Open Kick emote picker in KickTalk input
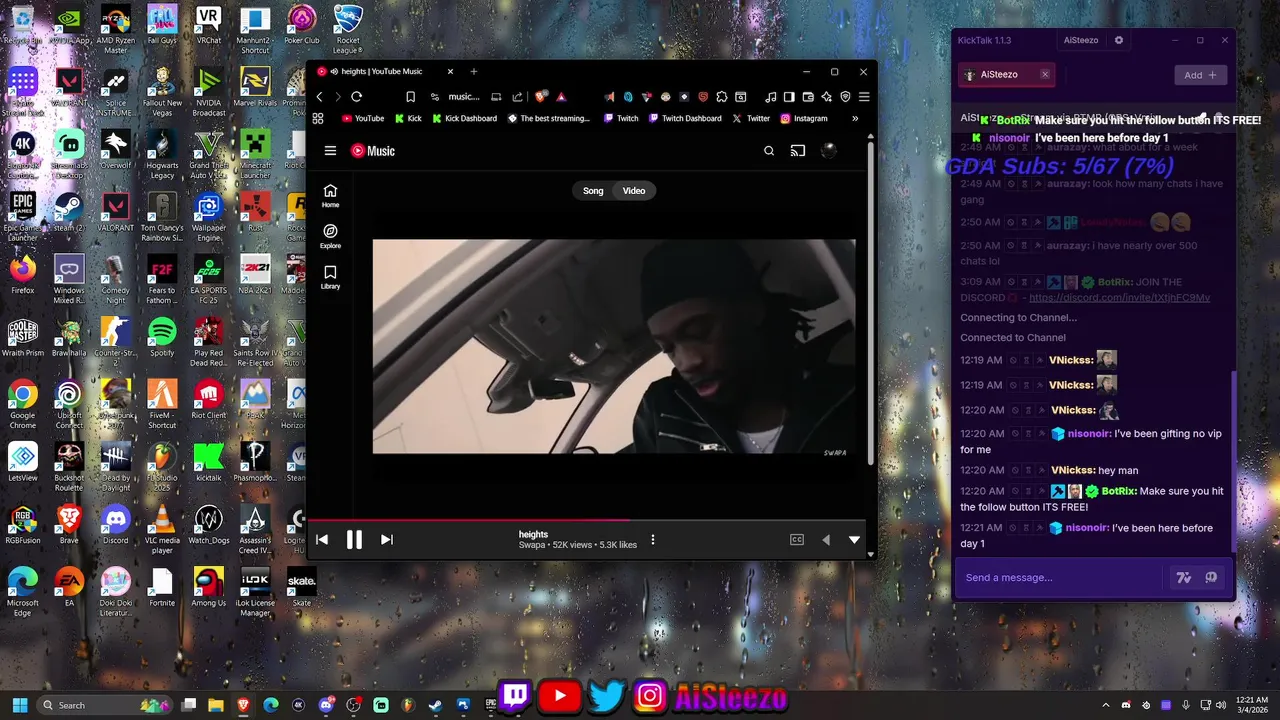The width and height of the screenshot is (1280, 720). [1211, 577]
